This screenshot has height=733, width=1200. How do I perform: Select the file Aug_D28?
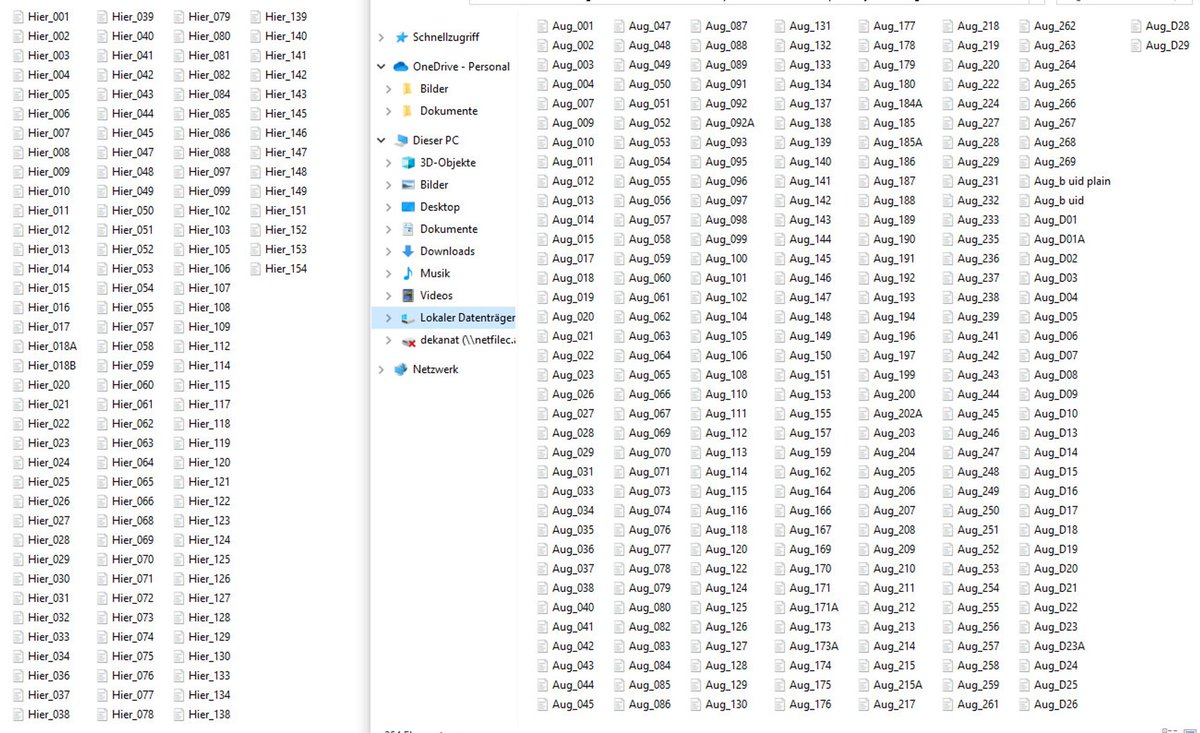click(1167, 26)
